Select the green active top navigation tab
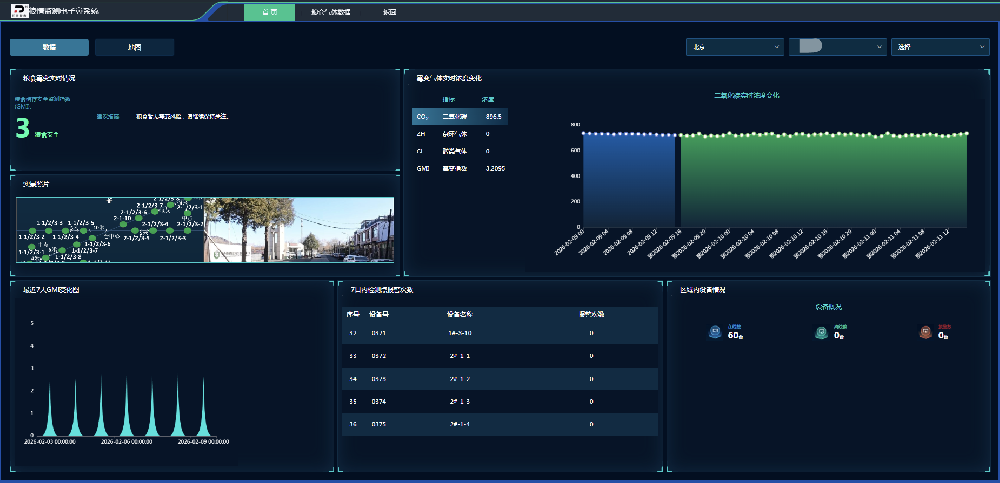This screenshot has width=1000, height=483. point(269,12)
